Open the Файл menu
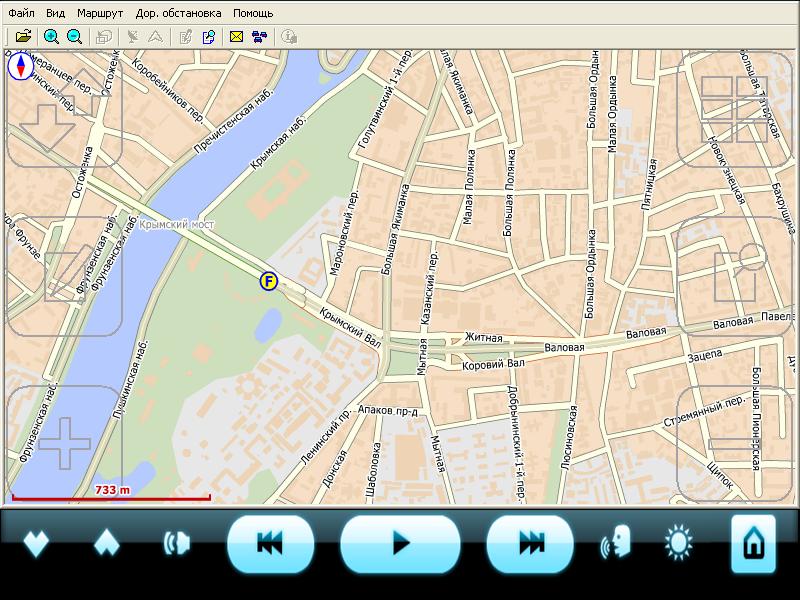800x600 pixels. (21, 14)
